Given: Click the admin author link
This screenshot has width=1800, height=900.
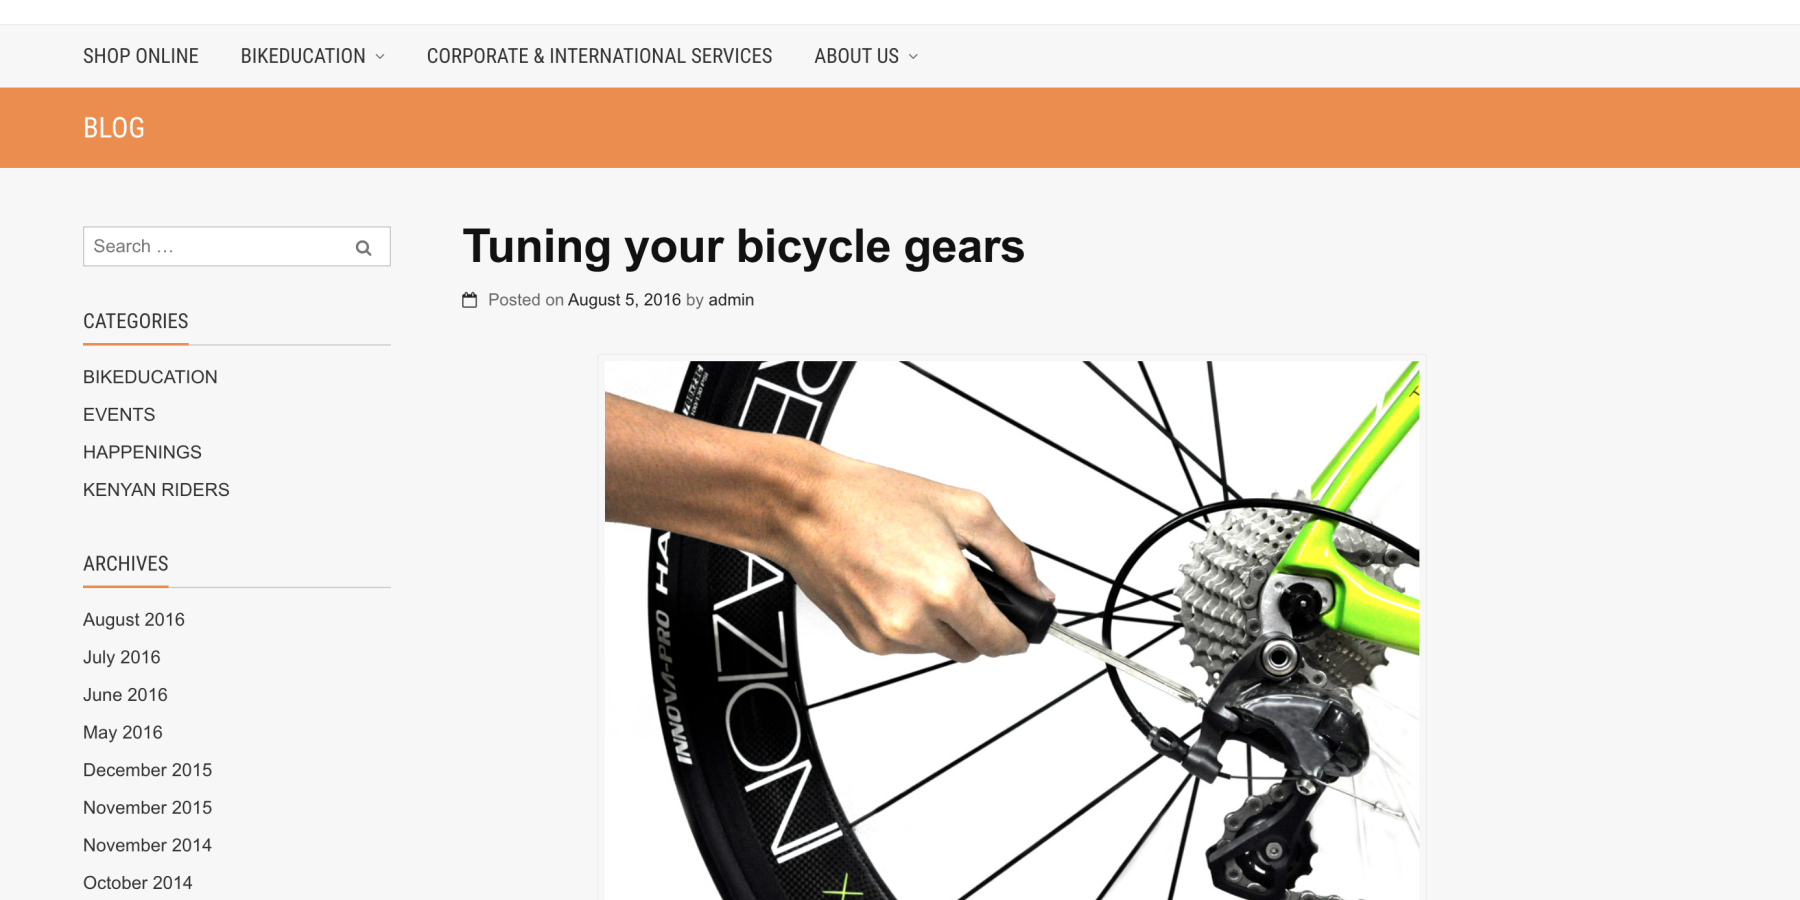Looking at the screenshot, I should pos(731,300).
